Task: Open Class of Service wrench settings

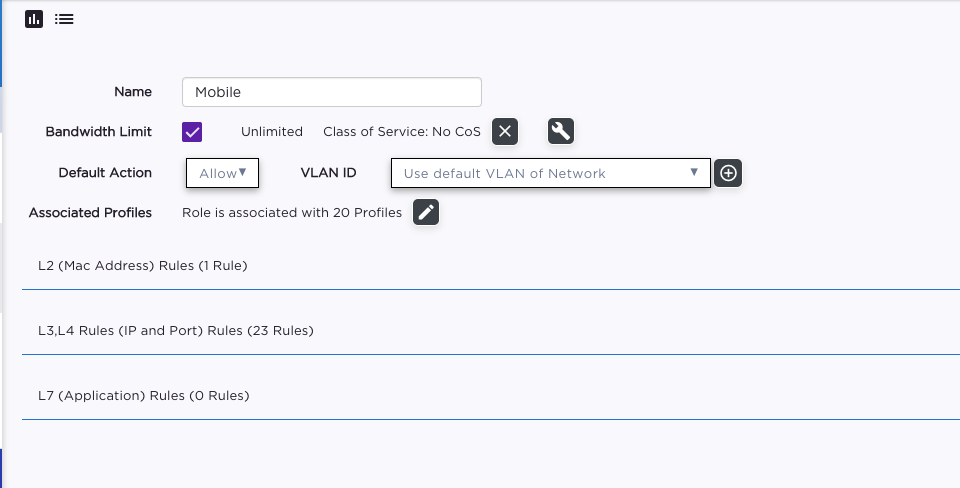Action: 561,131
